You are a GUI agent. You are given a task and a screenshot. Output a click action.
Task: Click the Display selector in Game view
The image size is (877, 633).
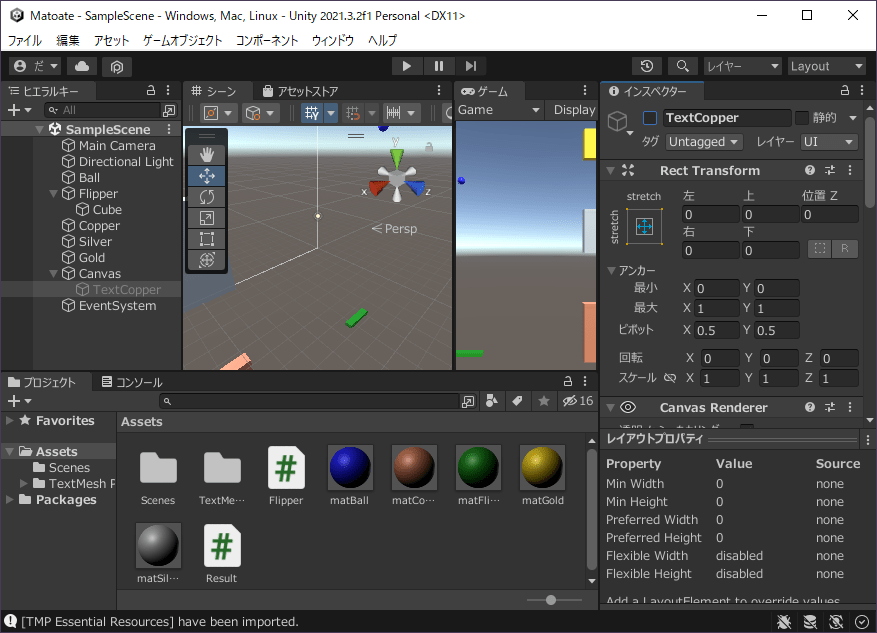coord(572,110)
